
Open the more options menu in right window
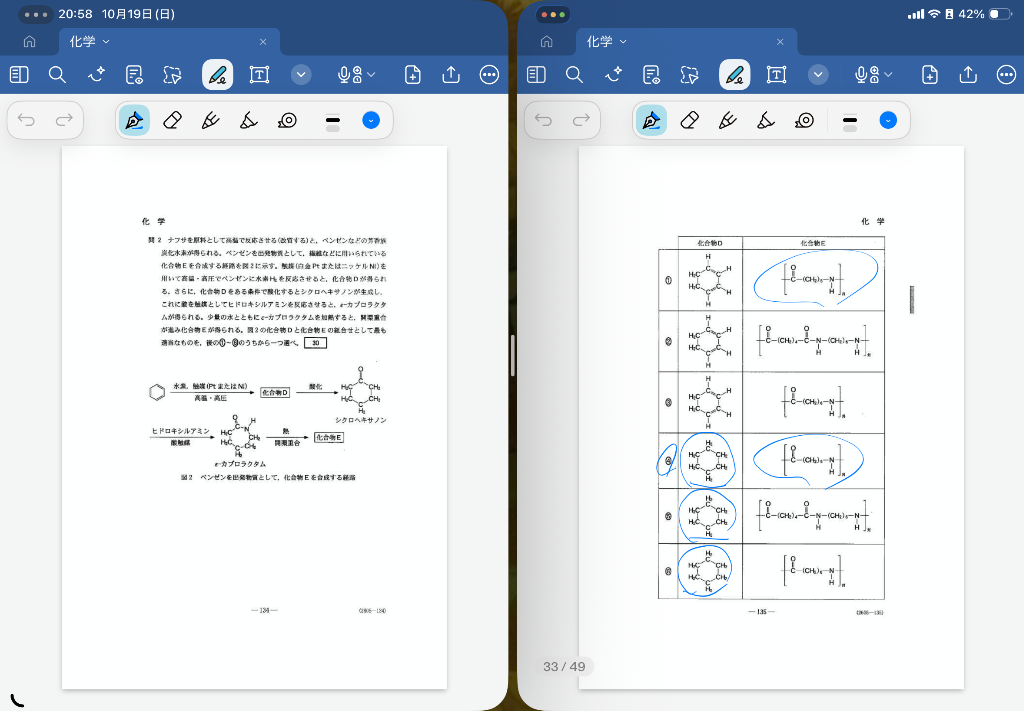coord(1006,75)
